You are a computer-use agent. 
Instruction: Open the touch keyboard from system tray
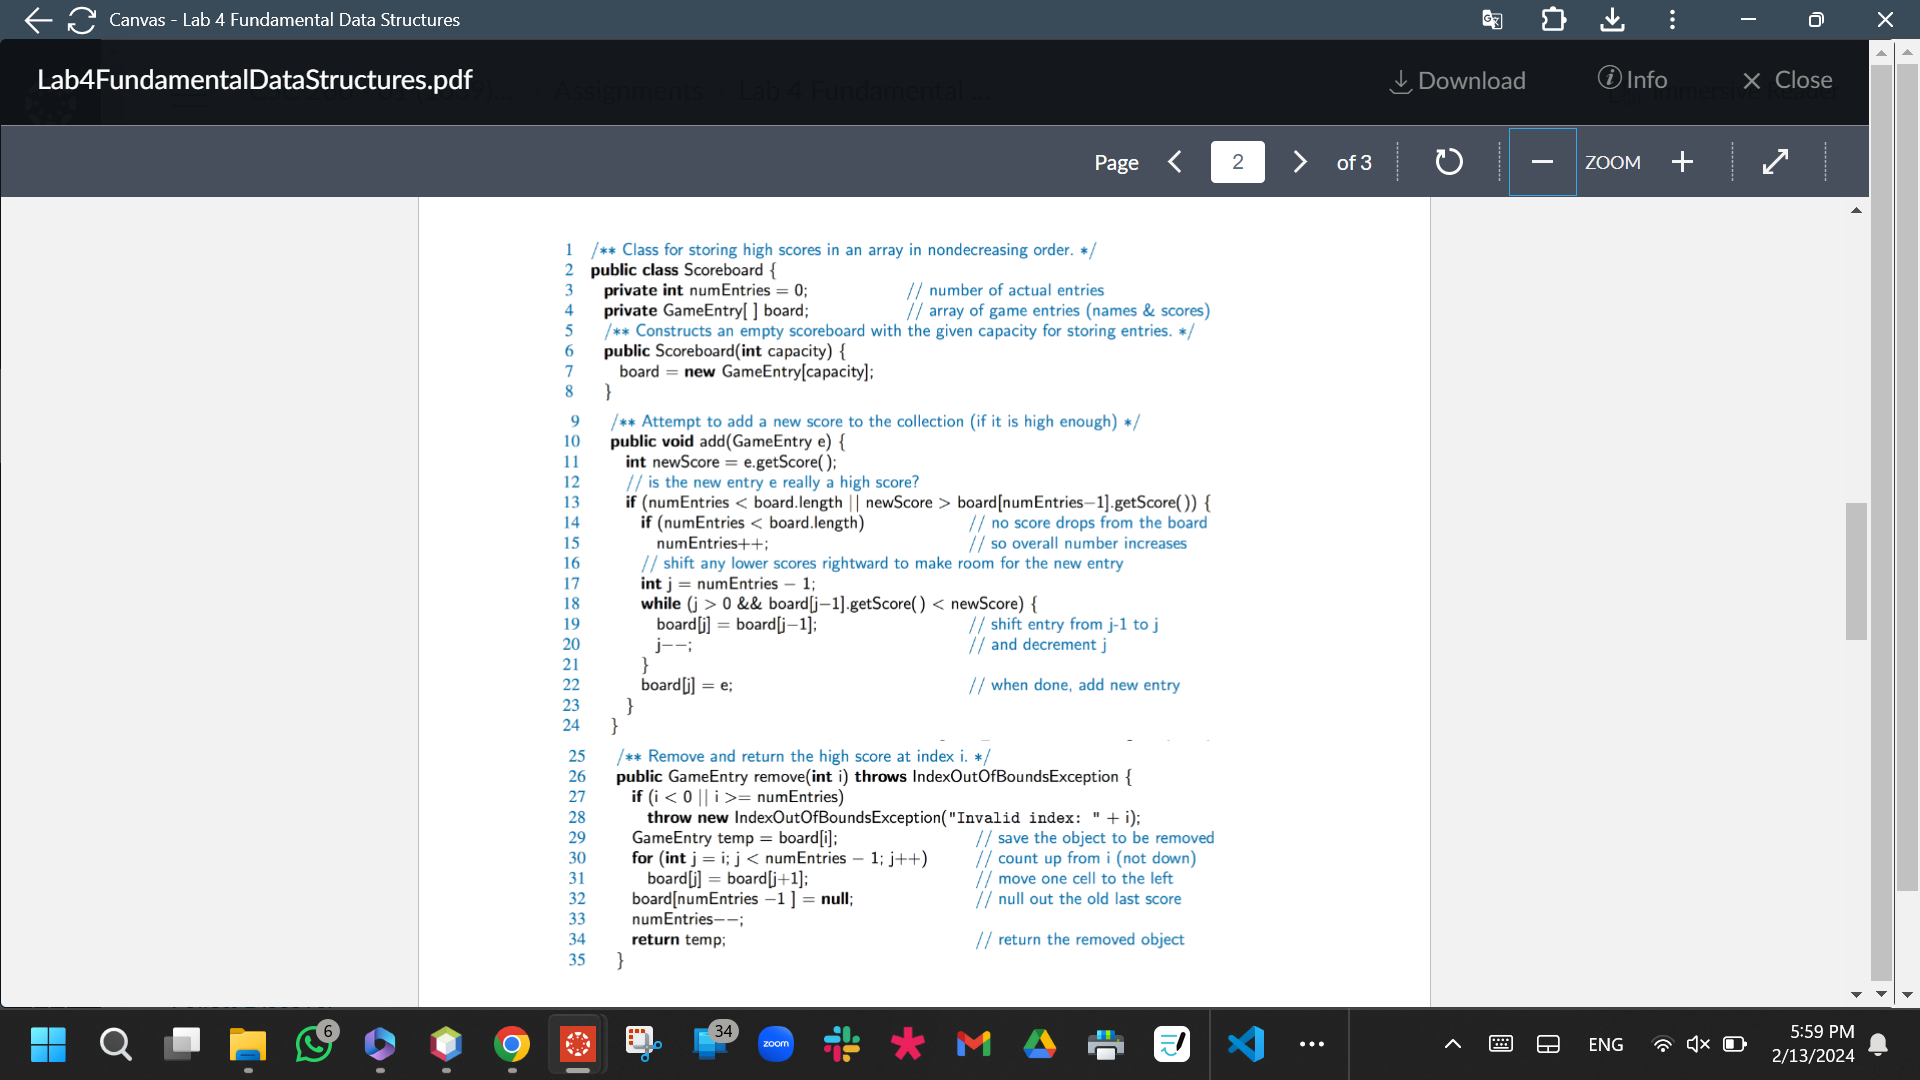(x=1500, y=1043)
